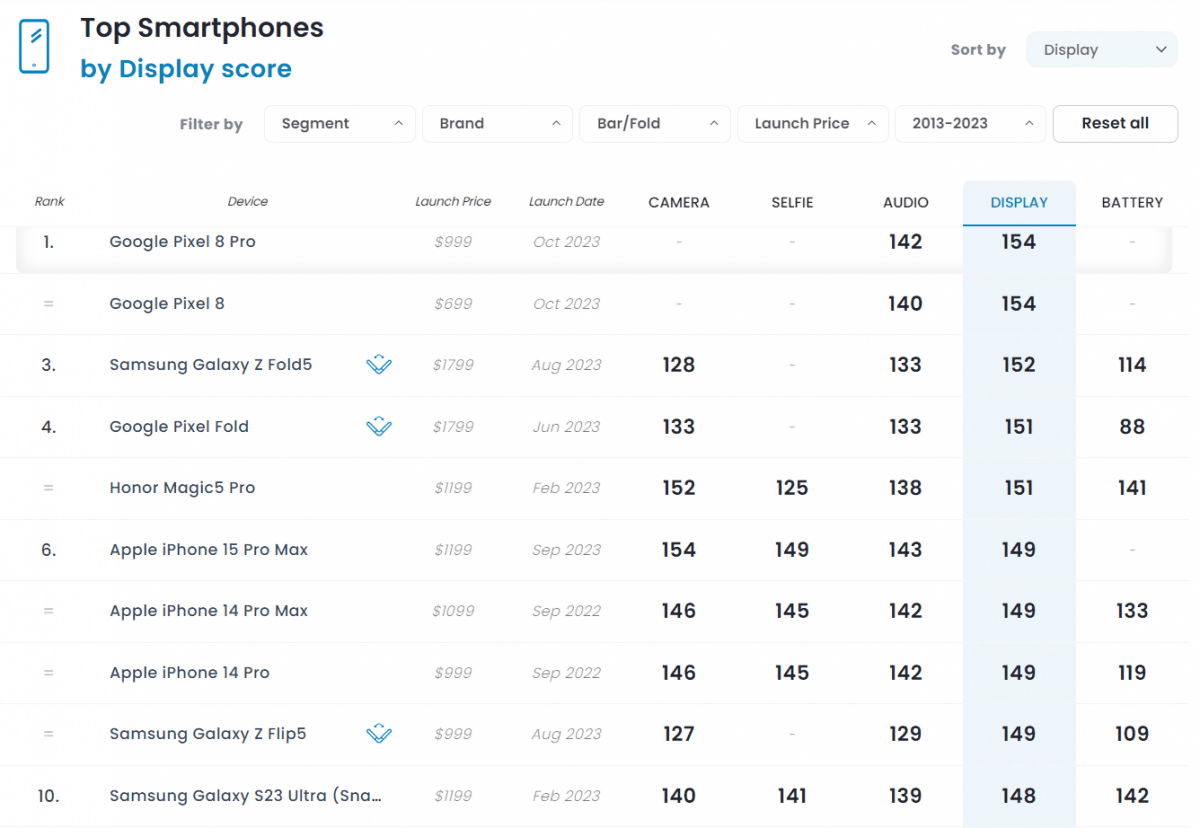
Task: Expand the Launch Price filter
Action: tap(813, 124)
